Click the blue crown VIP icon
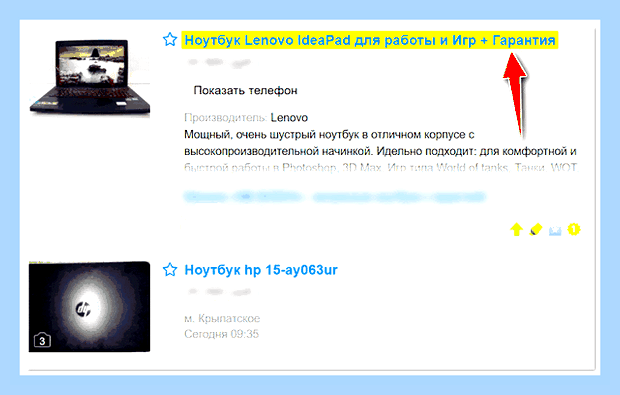The height and width of the screenshot is (395, 620). tap(555, 231)
